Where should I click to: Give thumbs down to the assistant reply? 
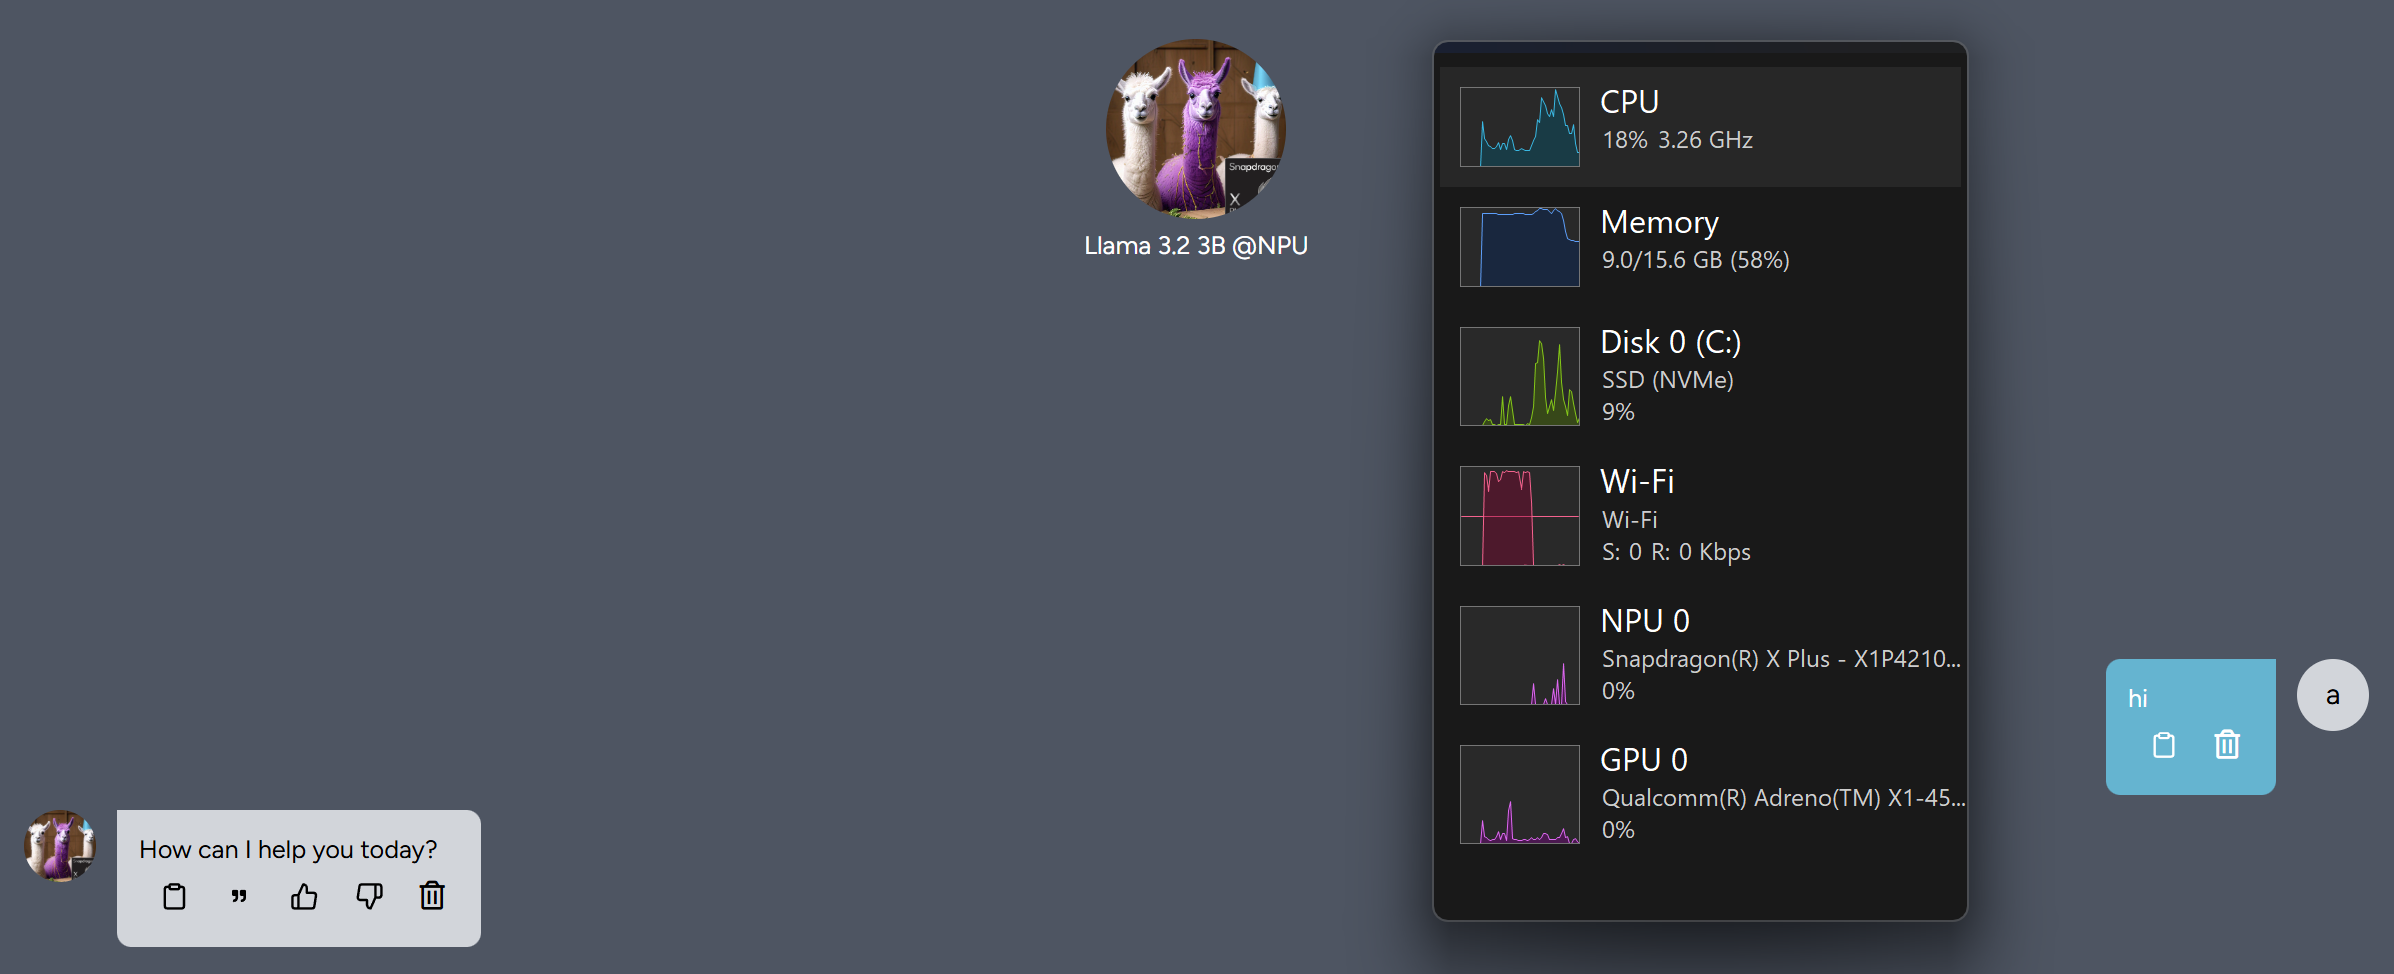(x=369, y=896)
